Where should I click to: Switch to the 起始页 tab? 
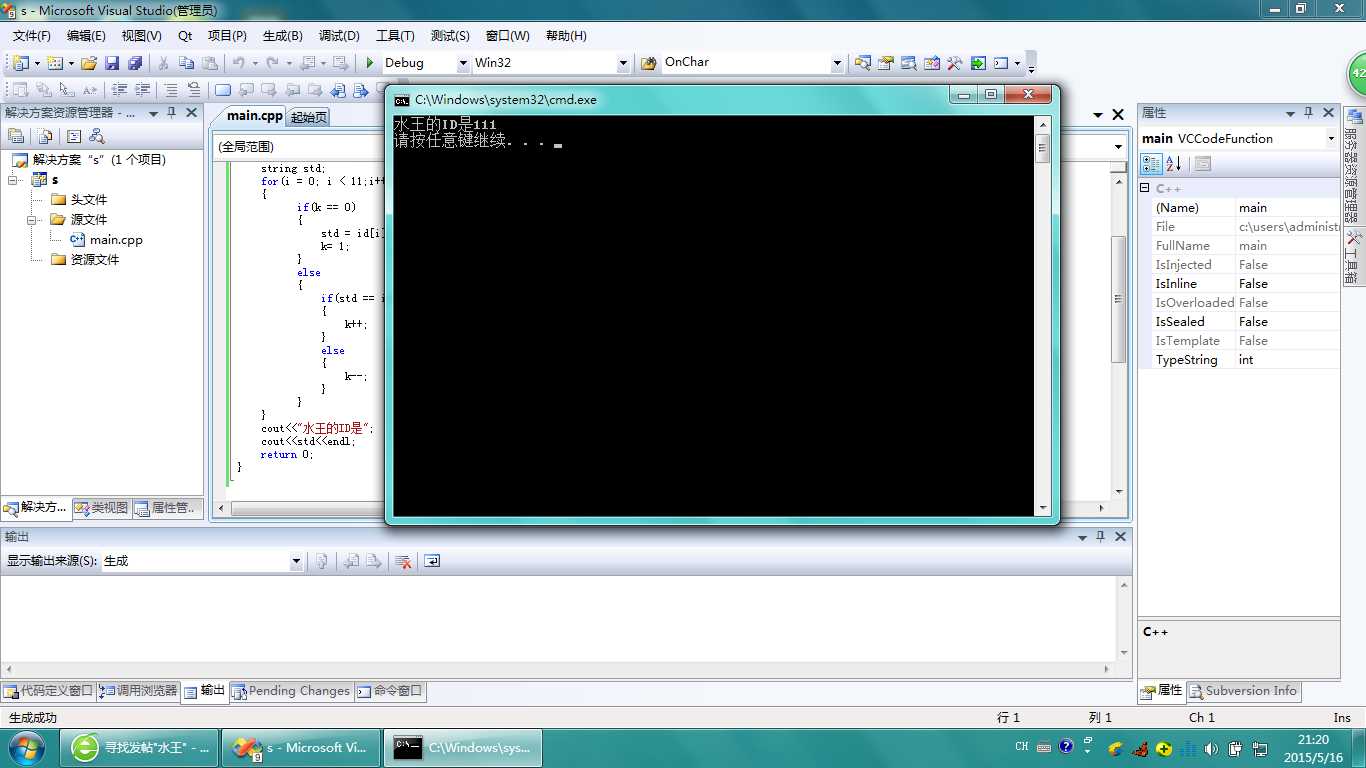pos(308,117)
